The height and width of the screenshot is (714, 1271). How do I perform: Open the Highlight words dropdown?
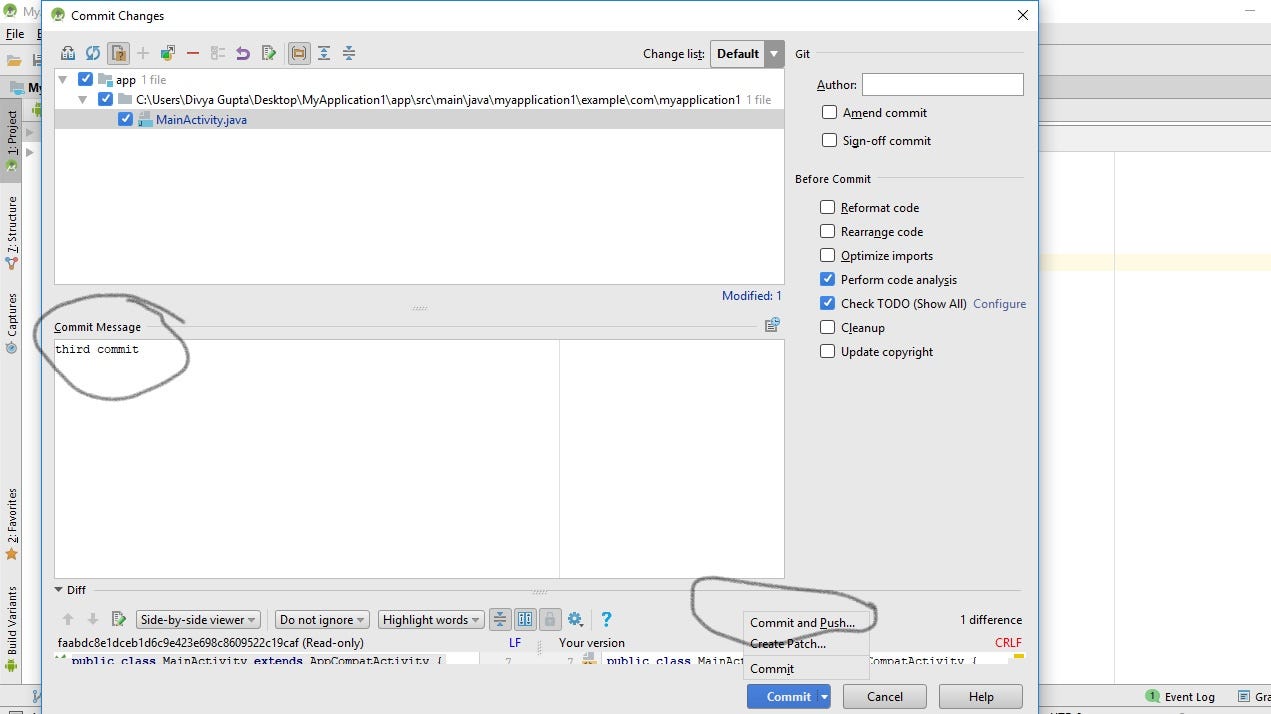pyautogui.click(x=430, y=619)
